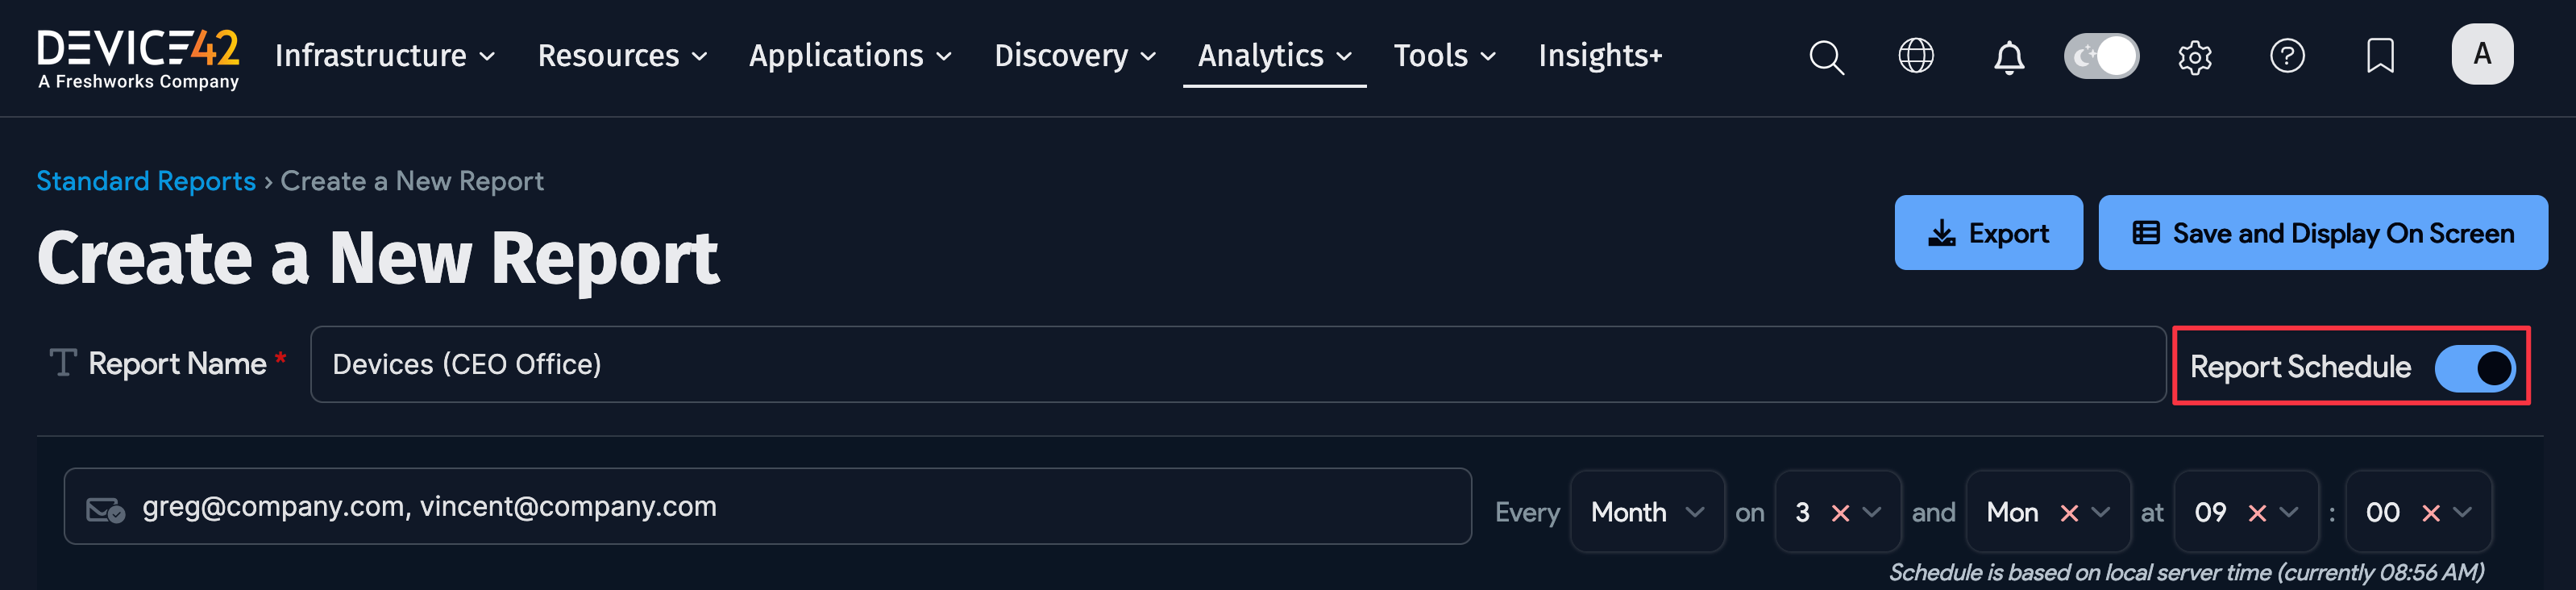Image resolution: width=2576 pixels, height=590 pixels.
Task: Go to Standard Reports breadcrumb link
Action: click(146, 181)
